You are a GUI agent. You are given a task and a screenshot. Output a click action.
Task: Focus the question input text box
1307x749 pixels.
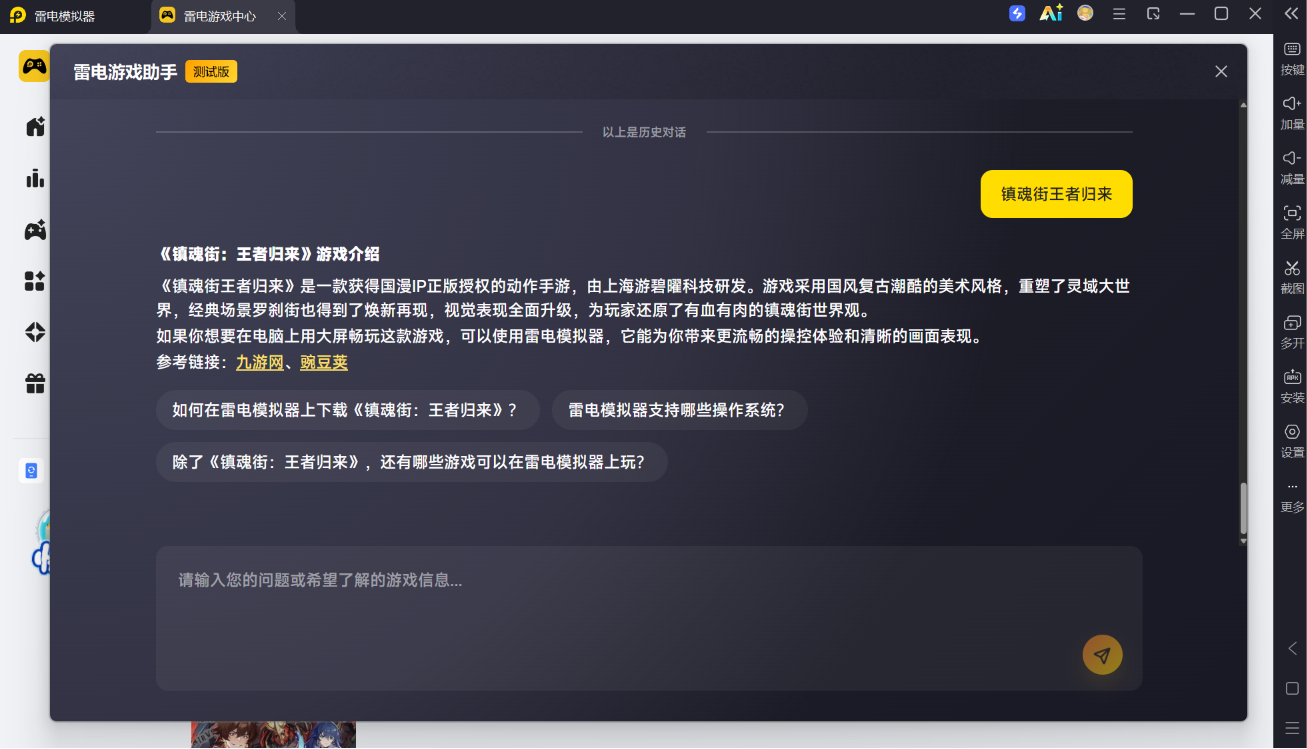[649, 618]
